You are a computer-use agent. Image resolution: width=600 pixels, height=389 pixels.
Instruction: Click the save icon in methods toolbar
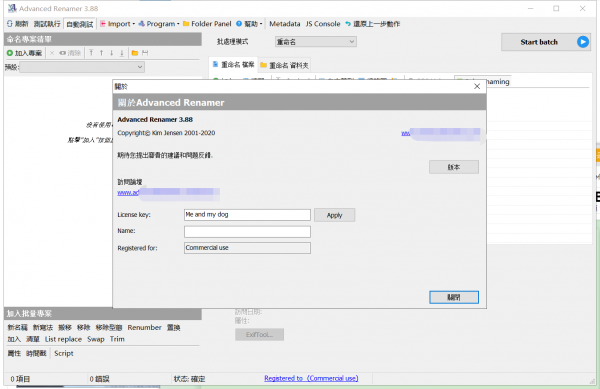pos(145,53)
